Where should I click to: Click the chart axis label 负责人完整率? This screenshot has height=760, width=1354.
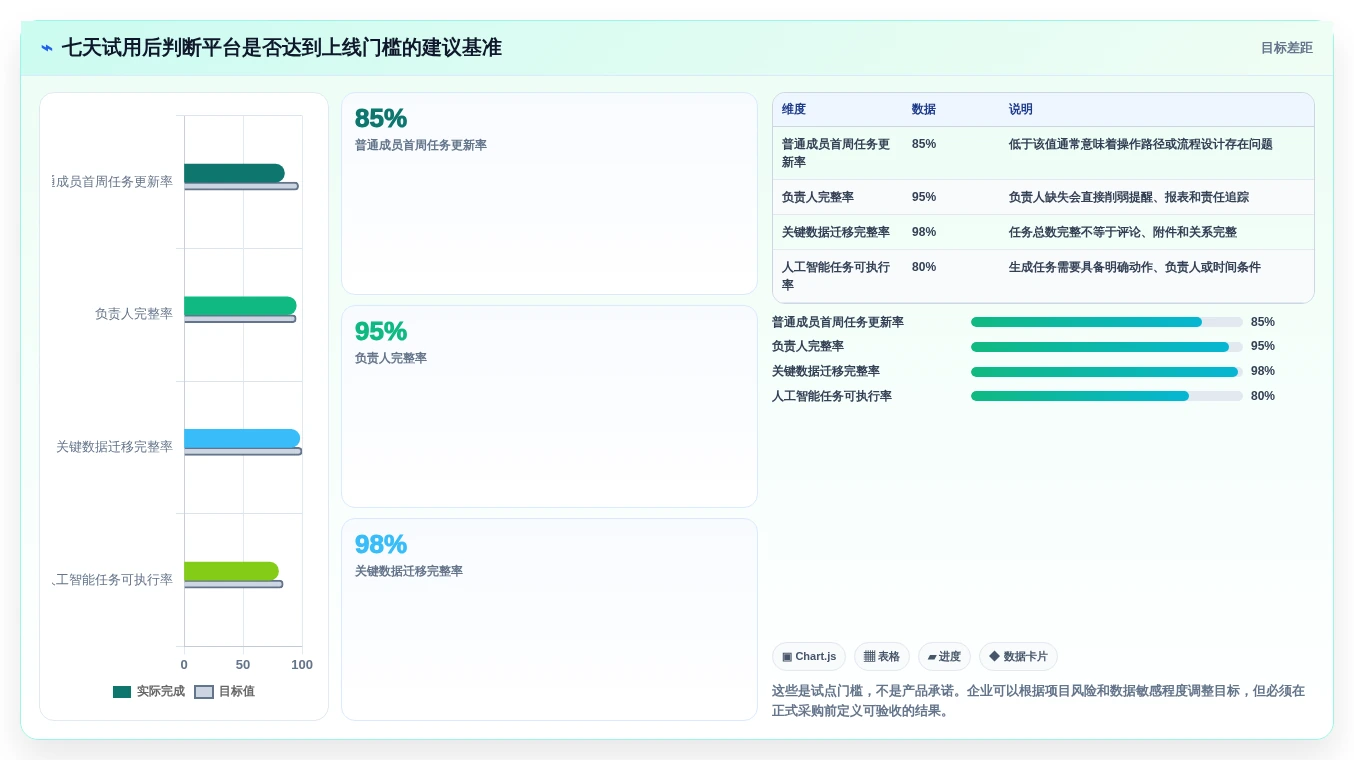coord(134,314)
